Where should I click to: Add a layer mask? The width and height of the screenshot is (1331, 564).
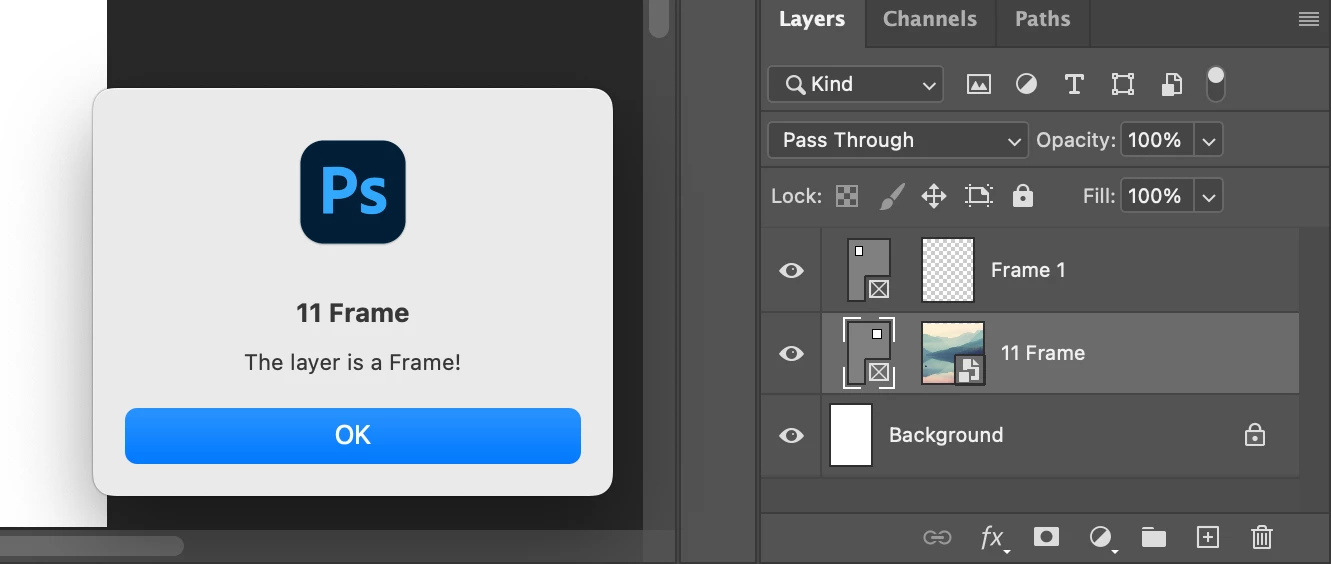pos(1046,538)
